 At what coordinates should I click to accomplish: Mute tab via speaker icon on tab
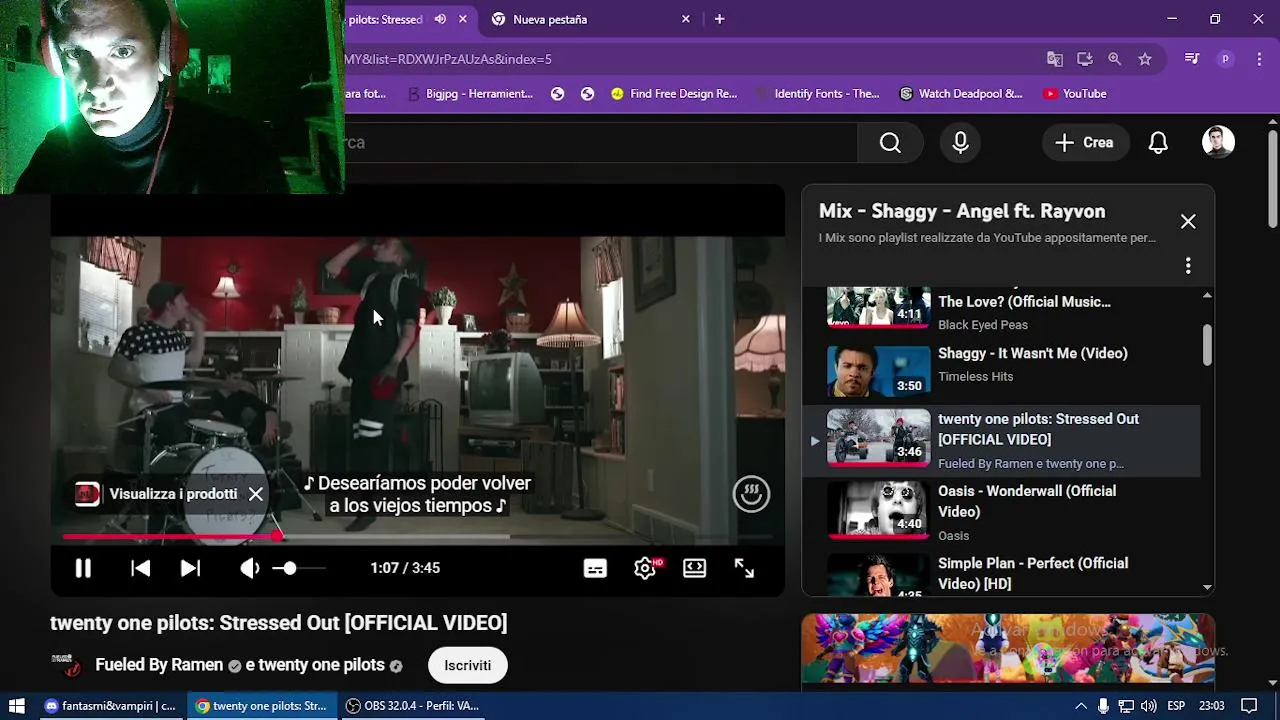[440, 19]
